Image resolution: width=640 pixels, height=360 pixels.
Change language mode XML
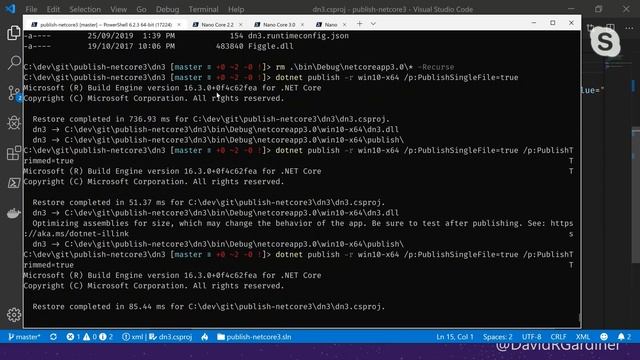click(x=582, y=337)
